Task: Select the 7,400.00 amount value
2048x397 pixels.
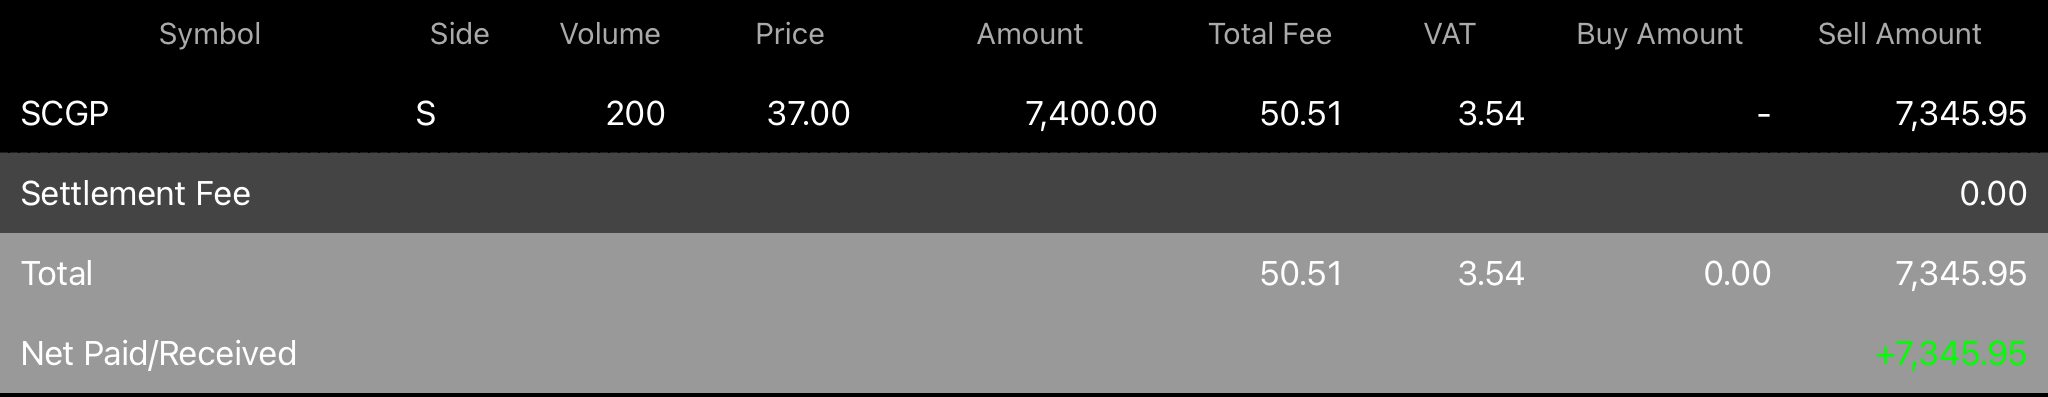Action: [1091, 114]
